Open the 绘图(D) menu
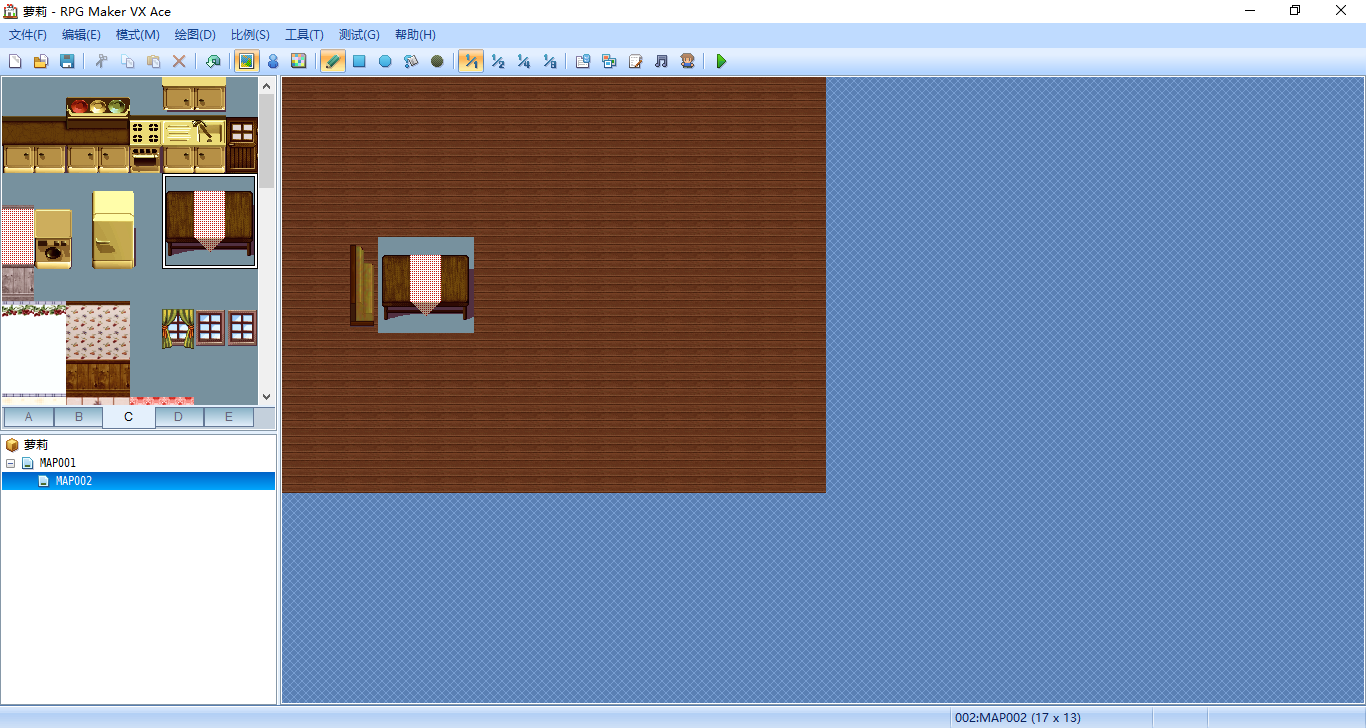1366x728 pixels. 195,35
